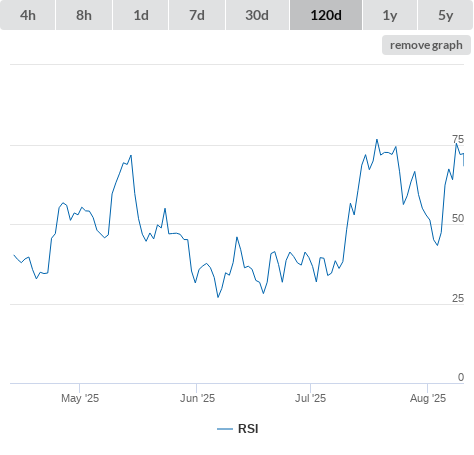Click the May '25 axis label
This screenshot has width=474, height=455.
click(x=80, y=398)
